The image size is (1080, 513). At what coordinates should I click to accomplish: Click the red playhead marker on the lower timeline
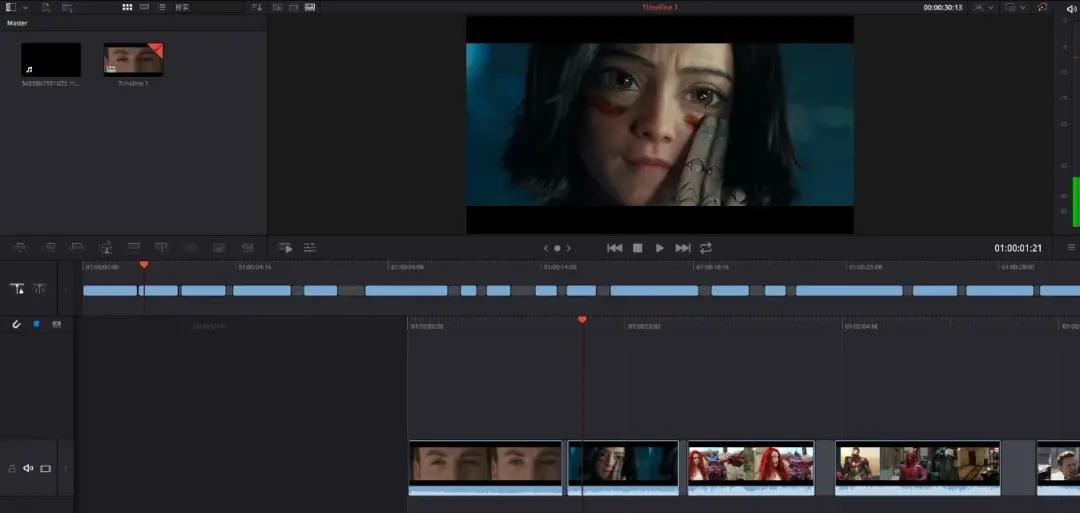point(582,320)
